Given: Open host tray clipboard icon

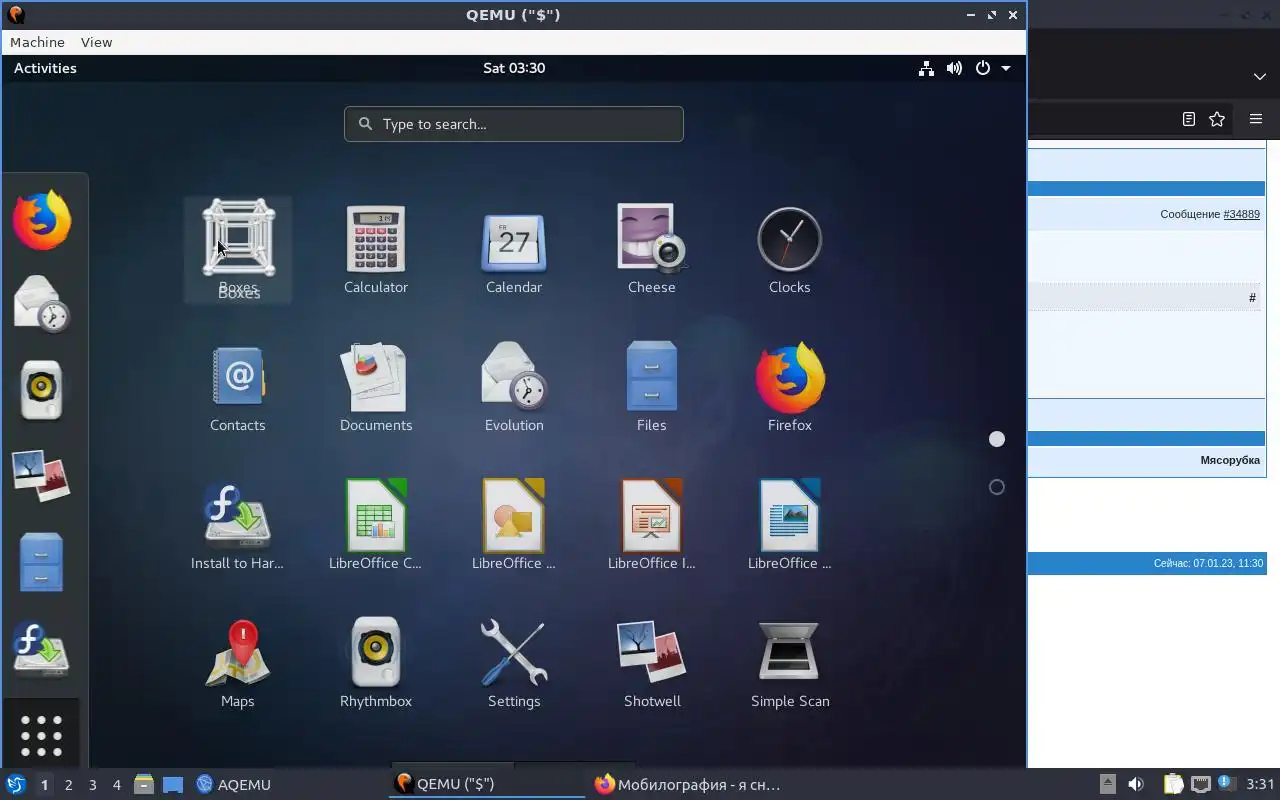Looking at the screenshot, I should click(x=1173, y=784).
